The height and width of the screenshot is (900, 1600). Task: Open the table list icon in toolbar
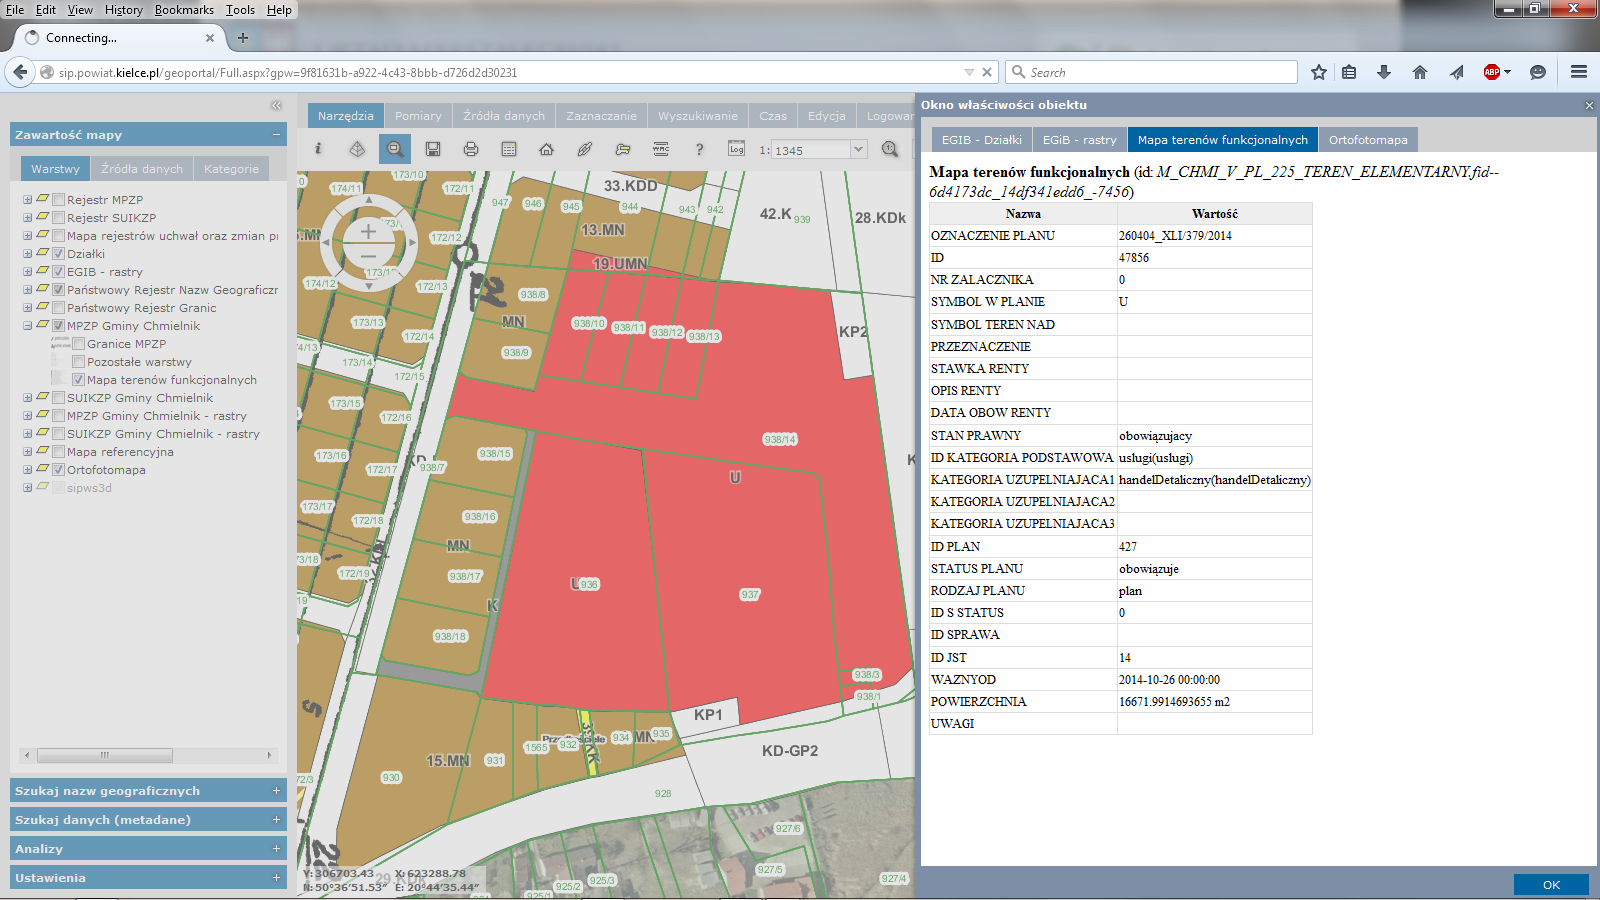[x=509, y=149]
